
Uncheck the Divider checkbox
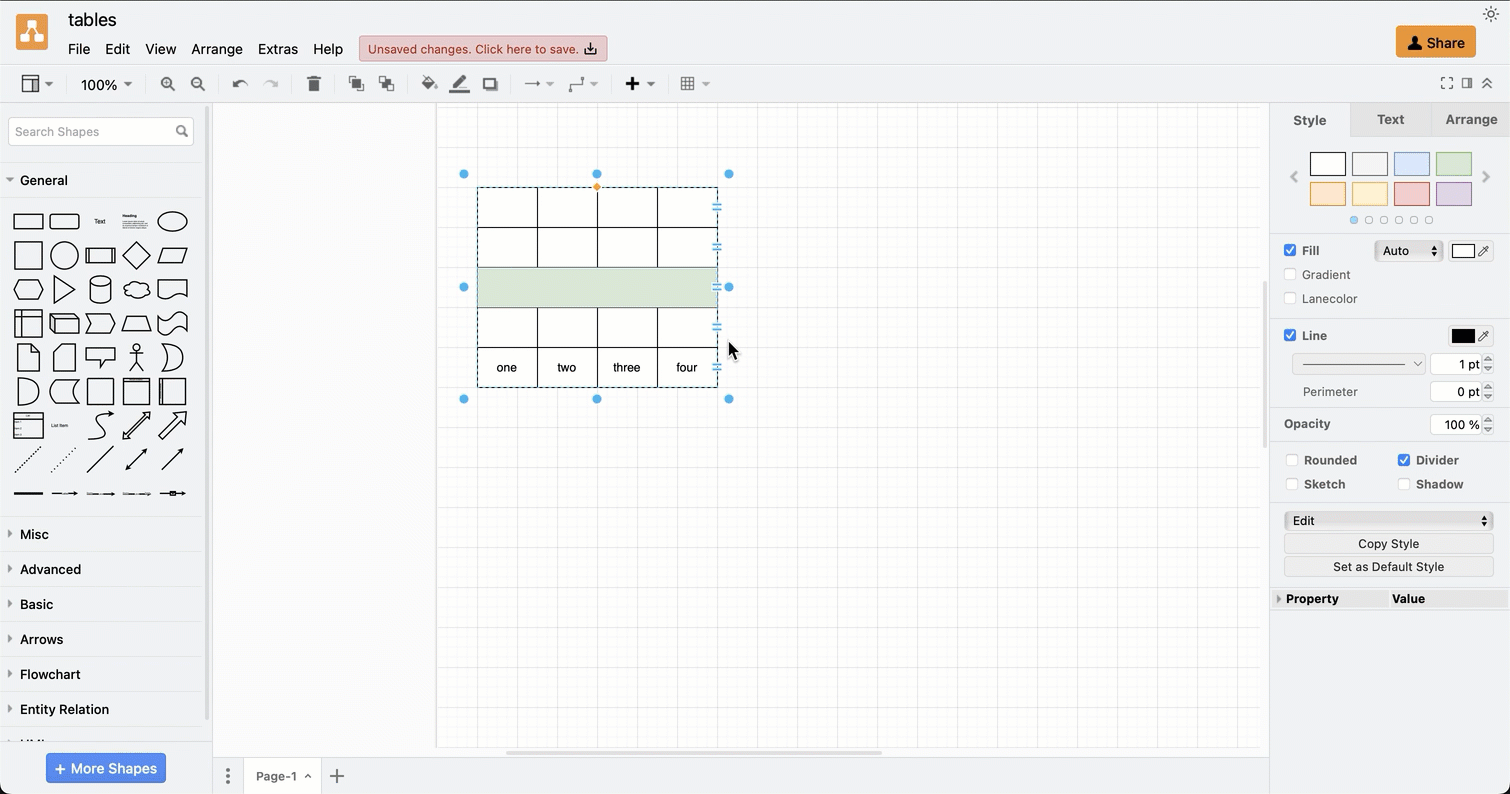click(1404, 460)
